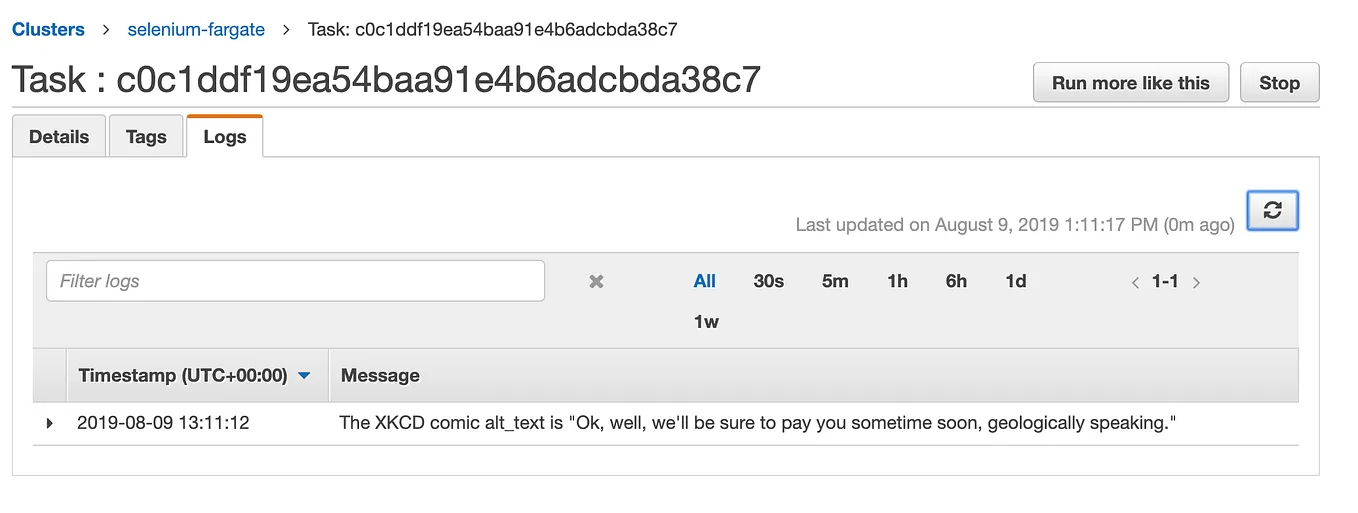Sort logs by Timestamp column arrow

click(x=305, y=376)
